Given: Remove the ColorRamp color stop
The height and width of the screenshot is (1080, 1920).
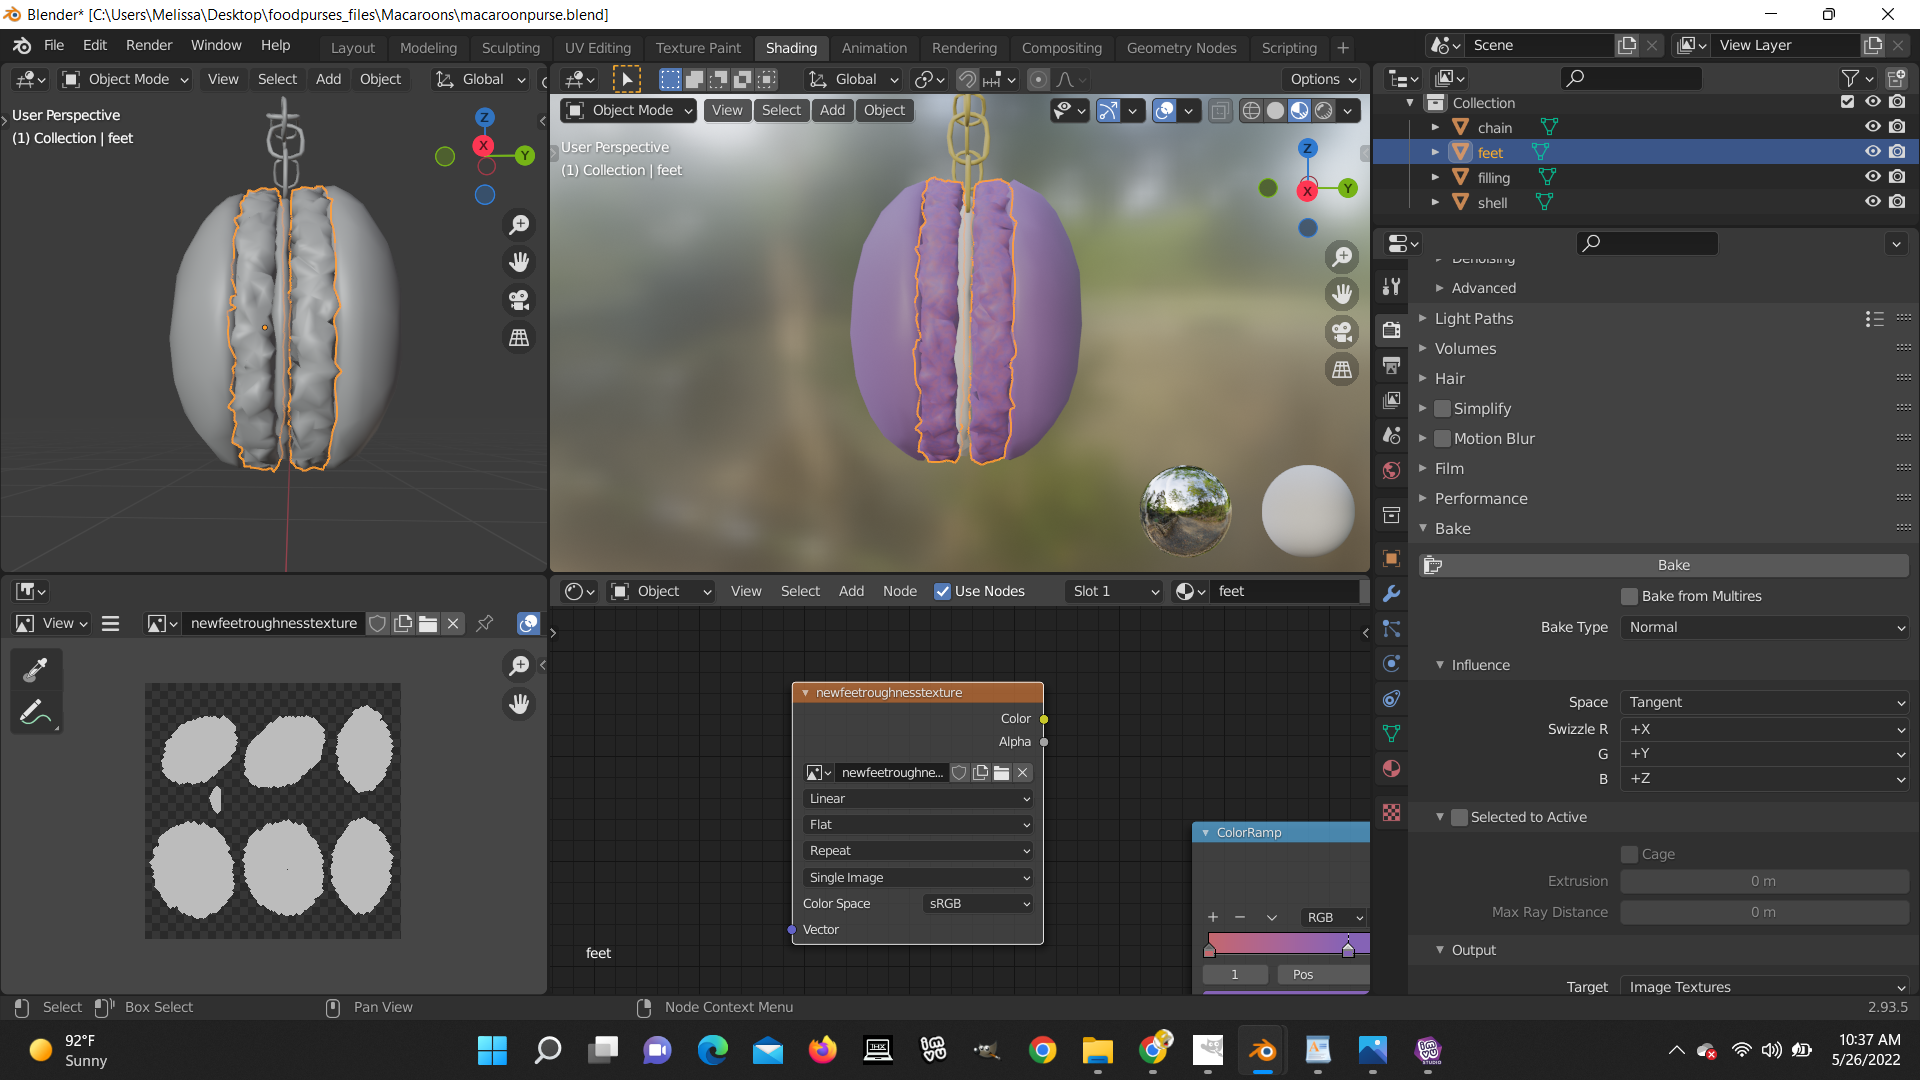Looking at the screenshot, I should pos(1240,917).
